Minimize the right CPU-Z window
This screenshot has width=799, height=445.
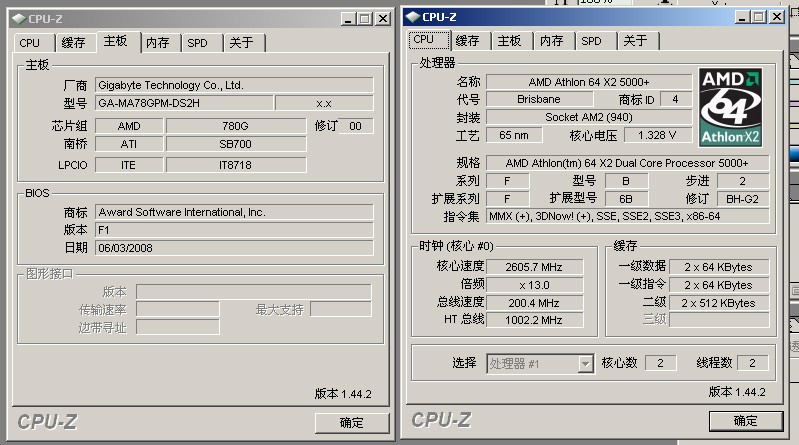point(742,17)
